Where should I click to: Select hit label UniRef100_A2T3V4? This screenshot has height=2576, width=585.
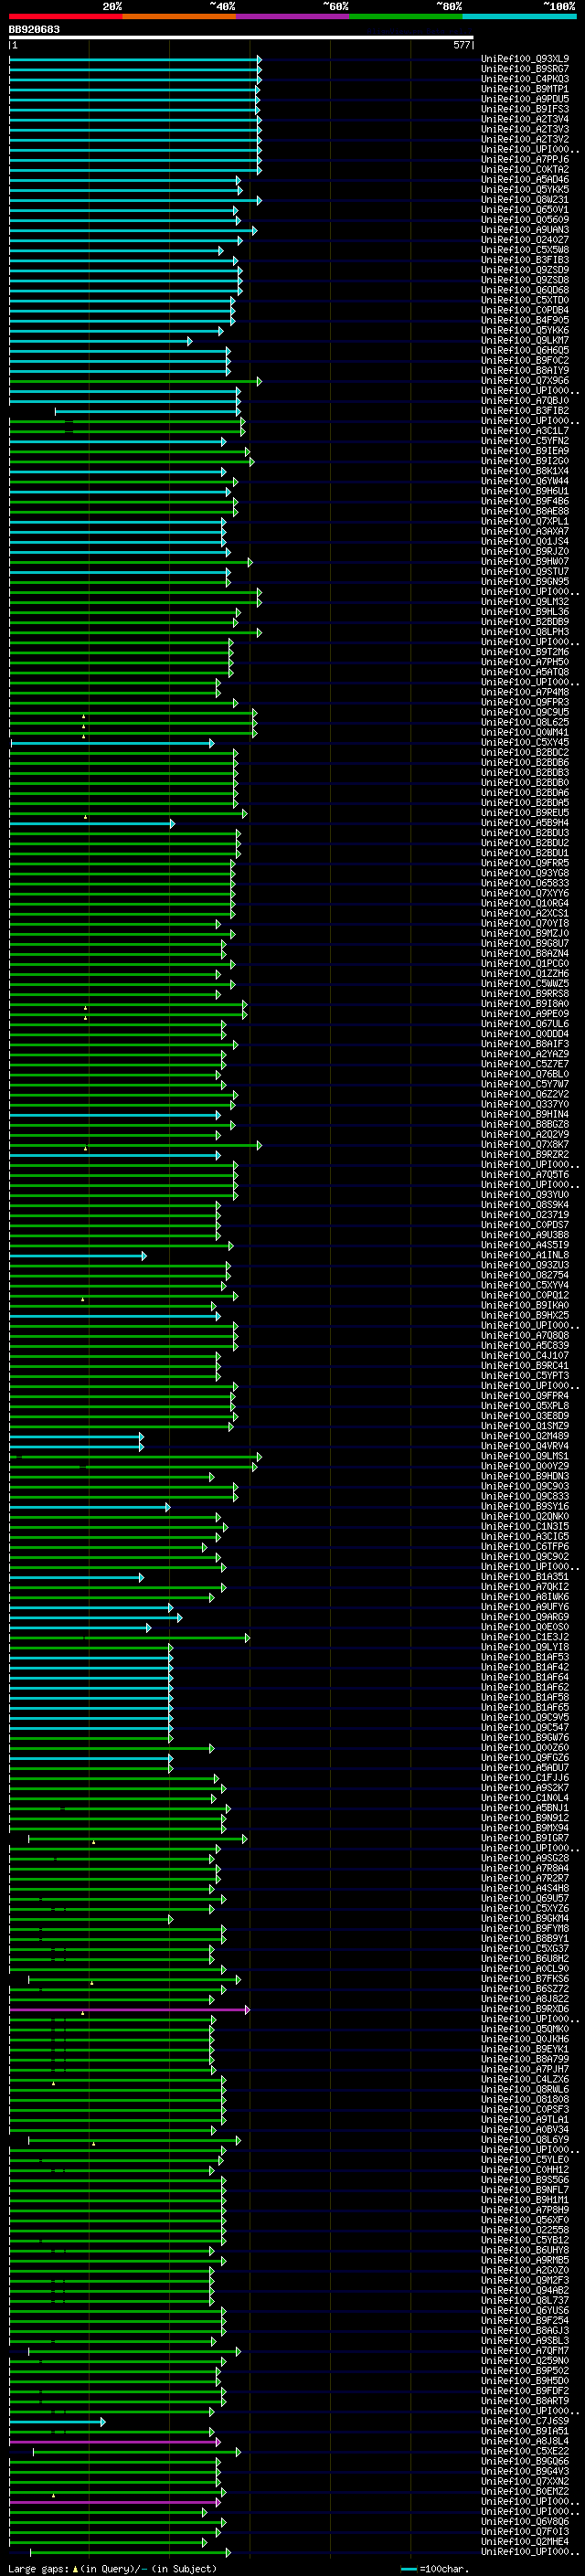pos(525,119)
